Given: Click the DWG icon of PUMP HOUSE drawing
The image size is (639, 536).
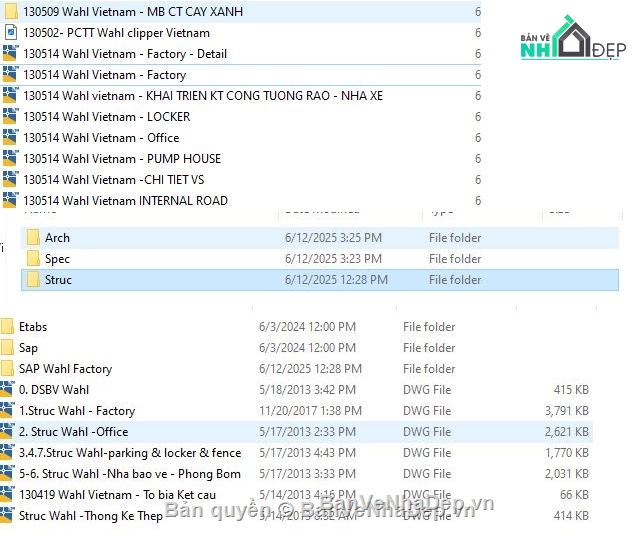Looking at the screenshot, I should (10, 159).
